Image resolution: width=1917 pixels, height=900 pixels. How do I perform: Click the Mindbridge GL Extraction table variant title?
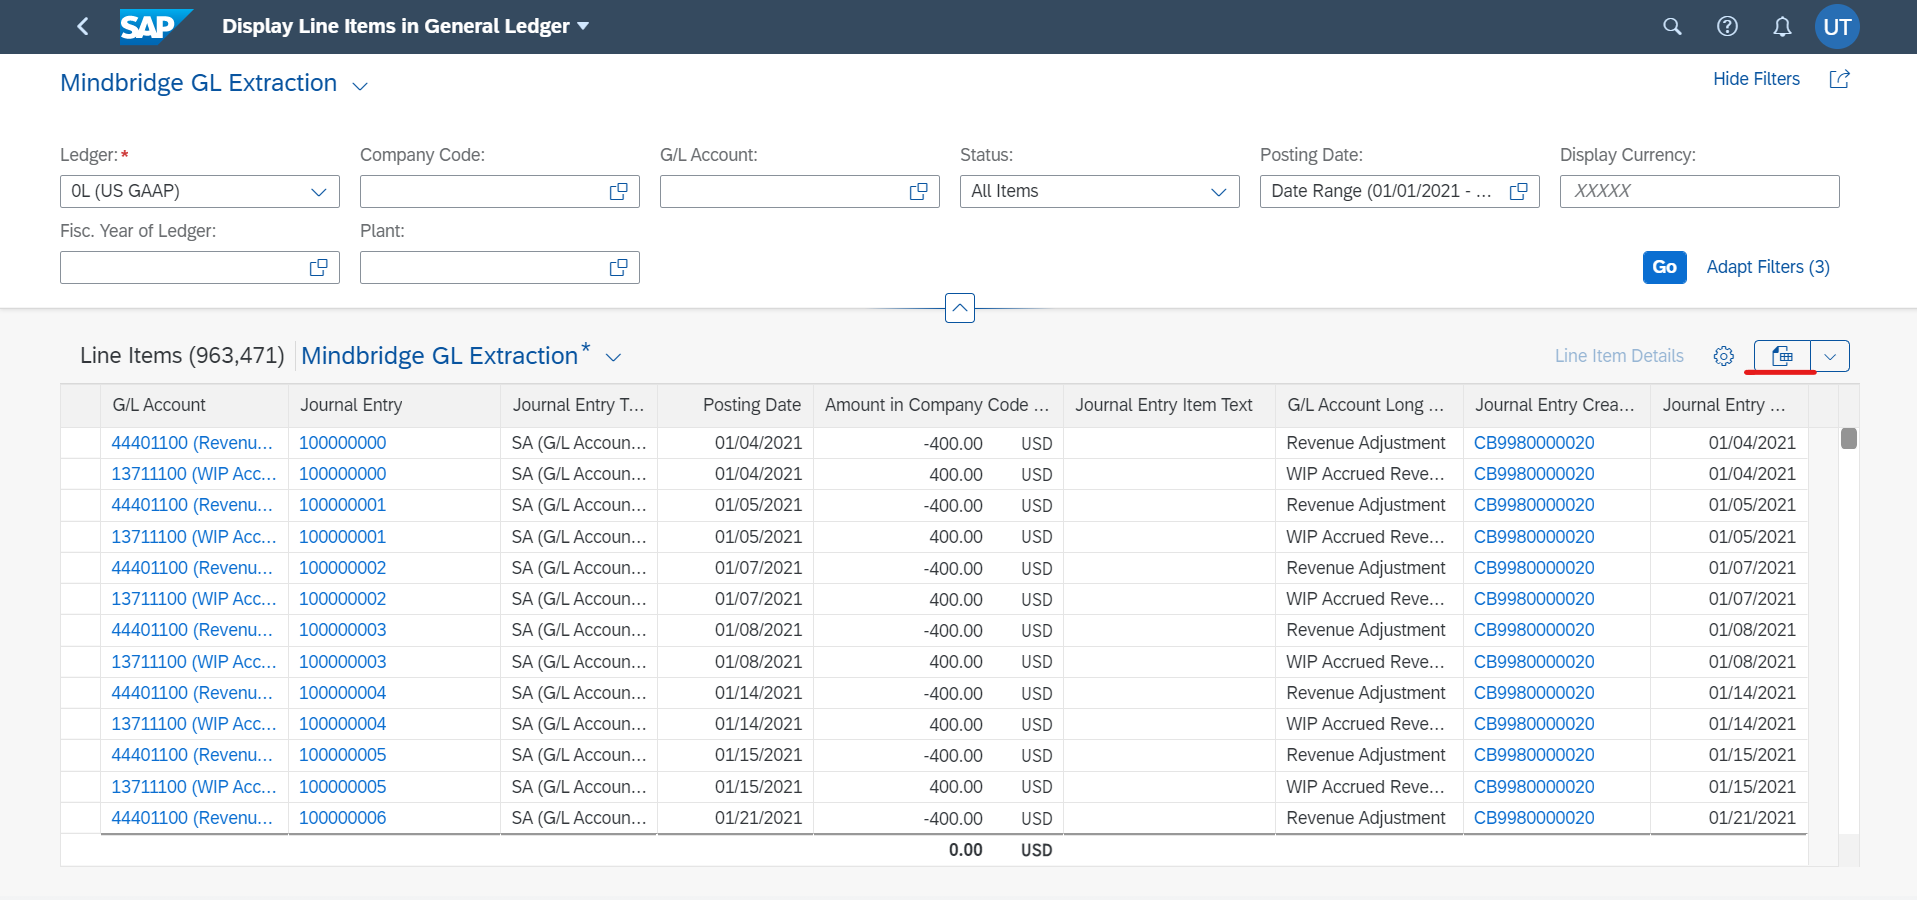(440, 356)
